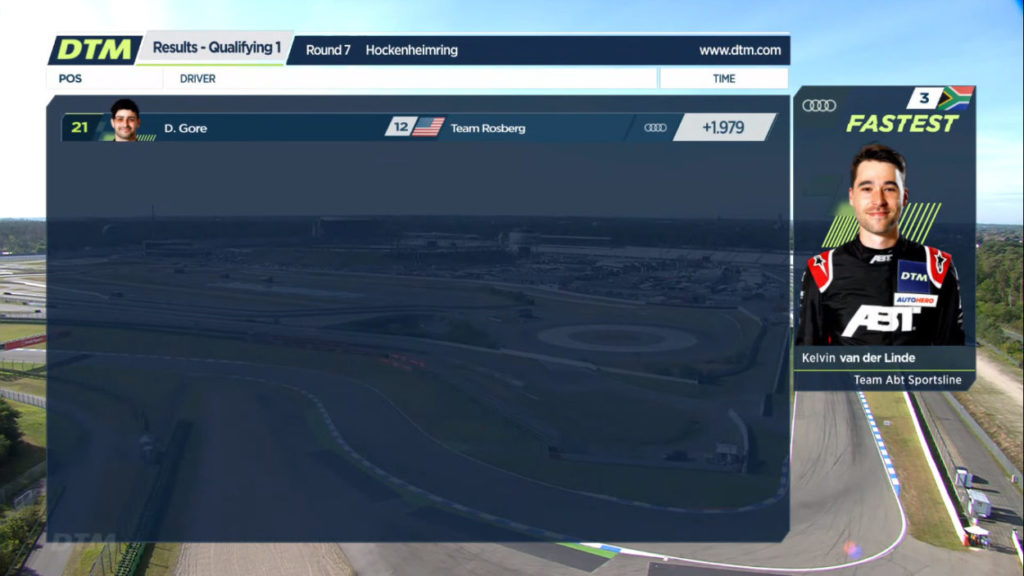Click Kelvin van der Linde's portrait
The width and height of the screenshot is (1024, 576).
(880, 245)
